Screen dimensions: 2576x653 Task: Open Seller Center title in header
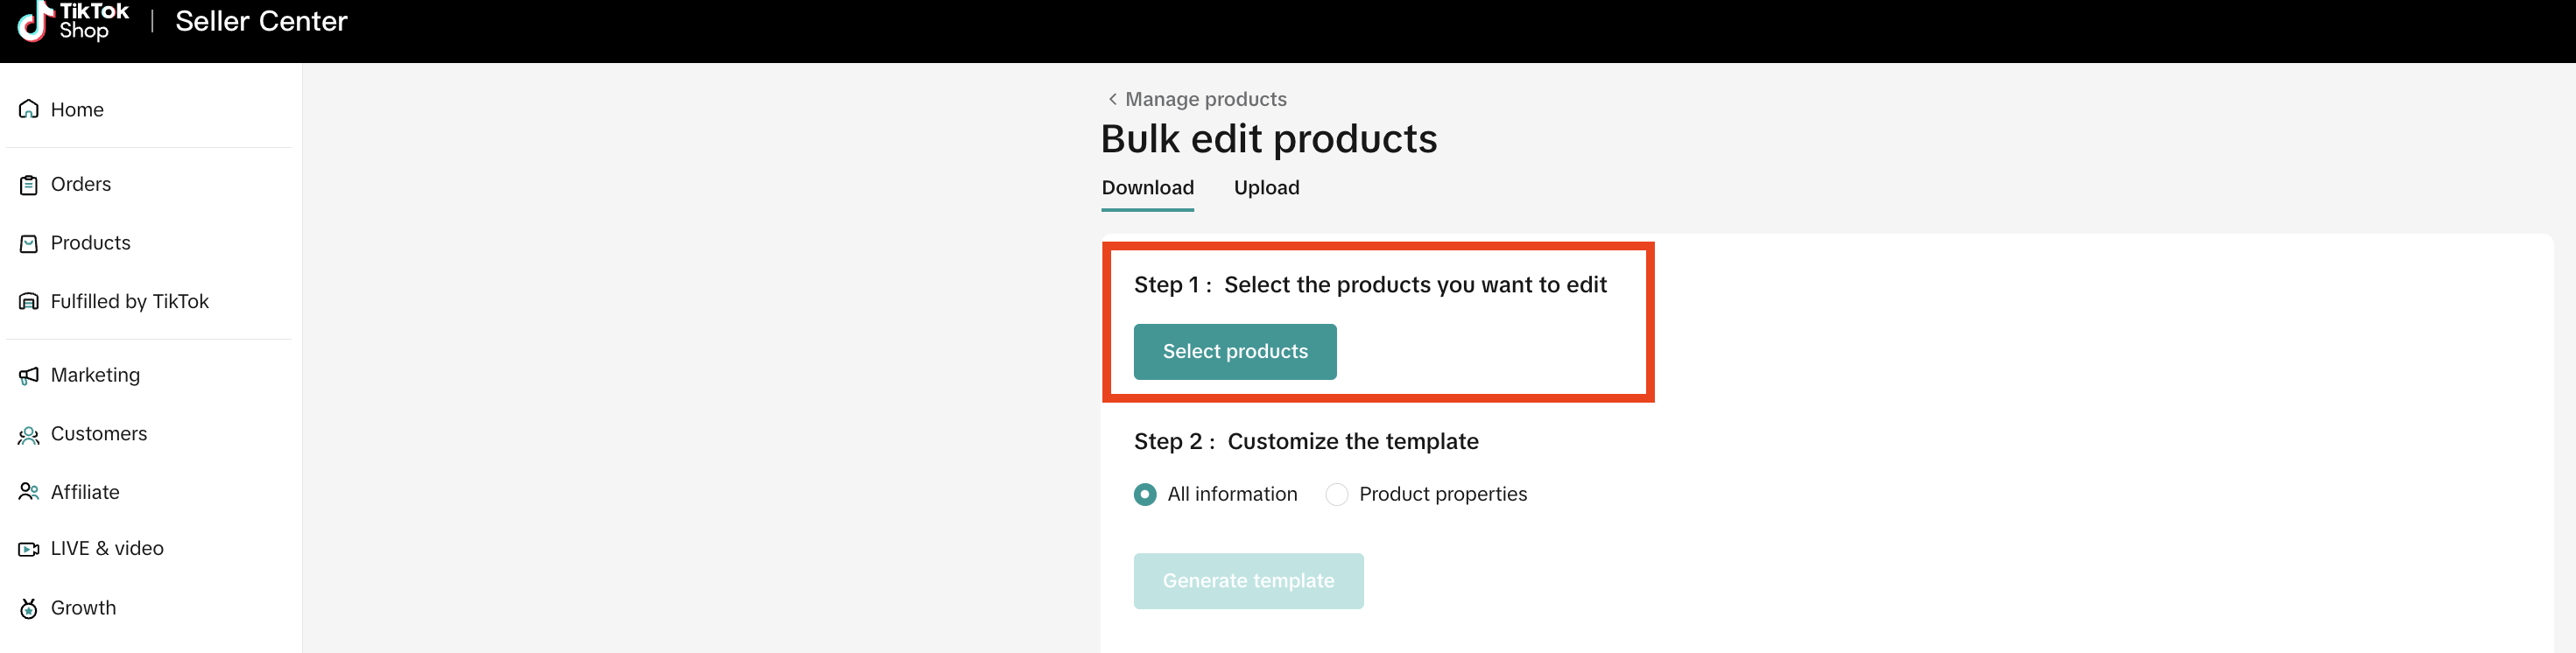(261, 21)
